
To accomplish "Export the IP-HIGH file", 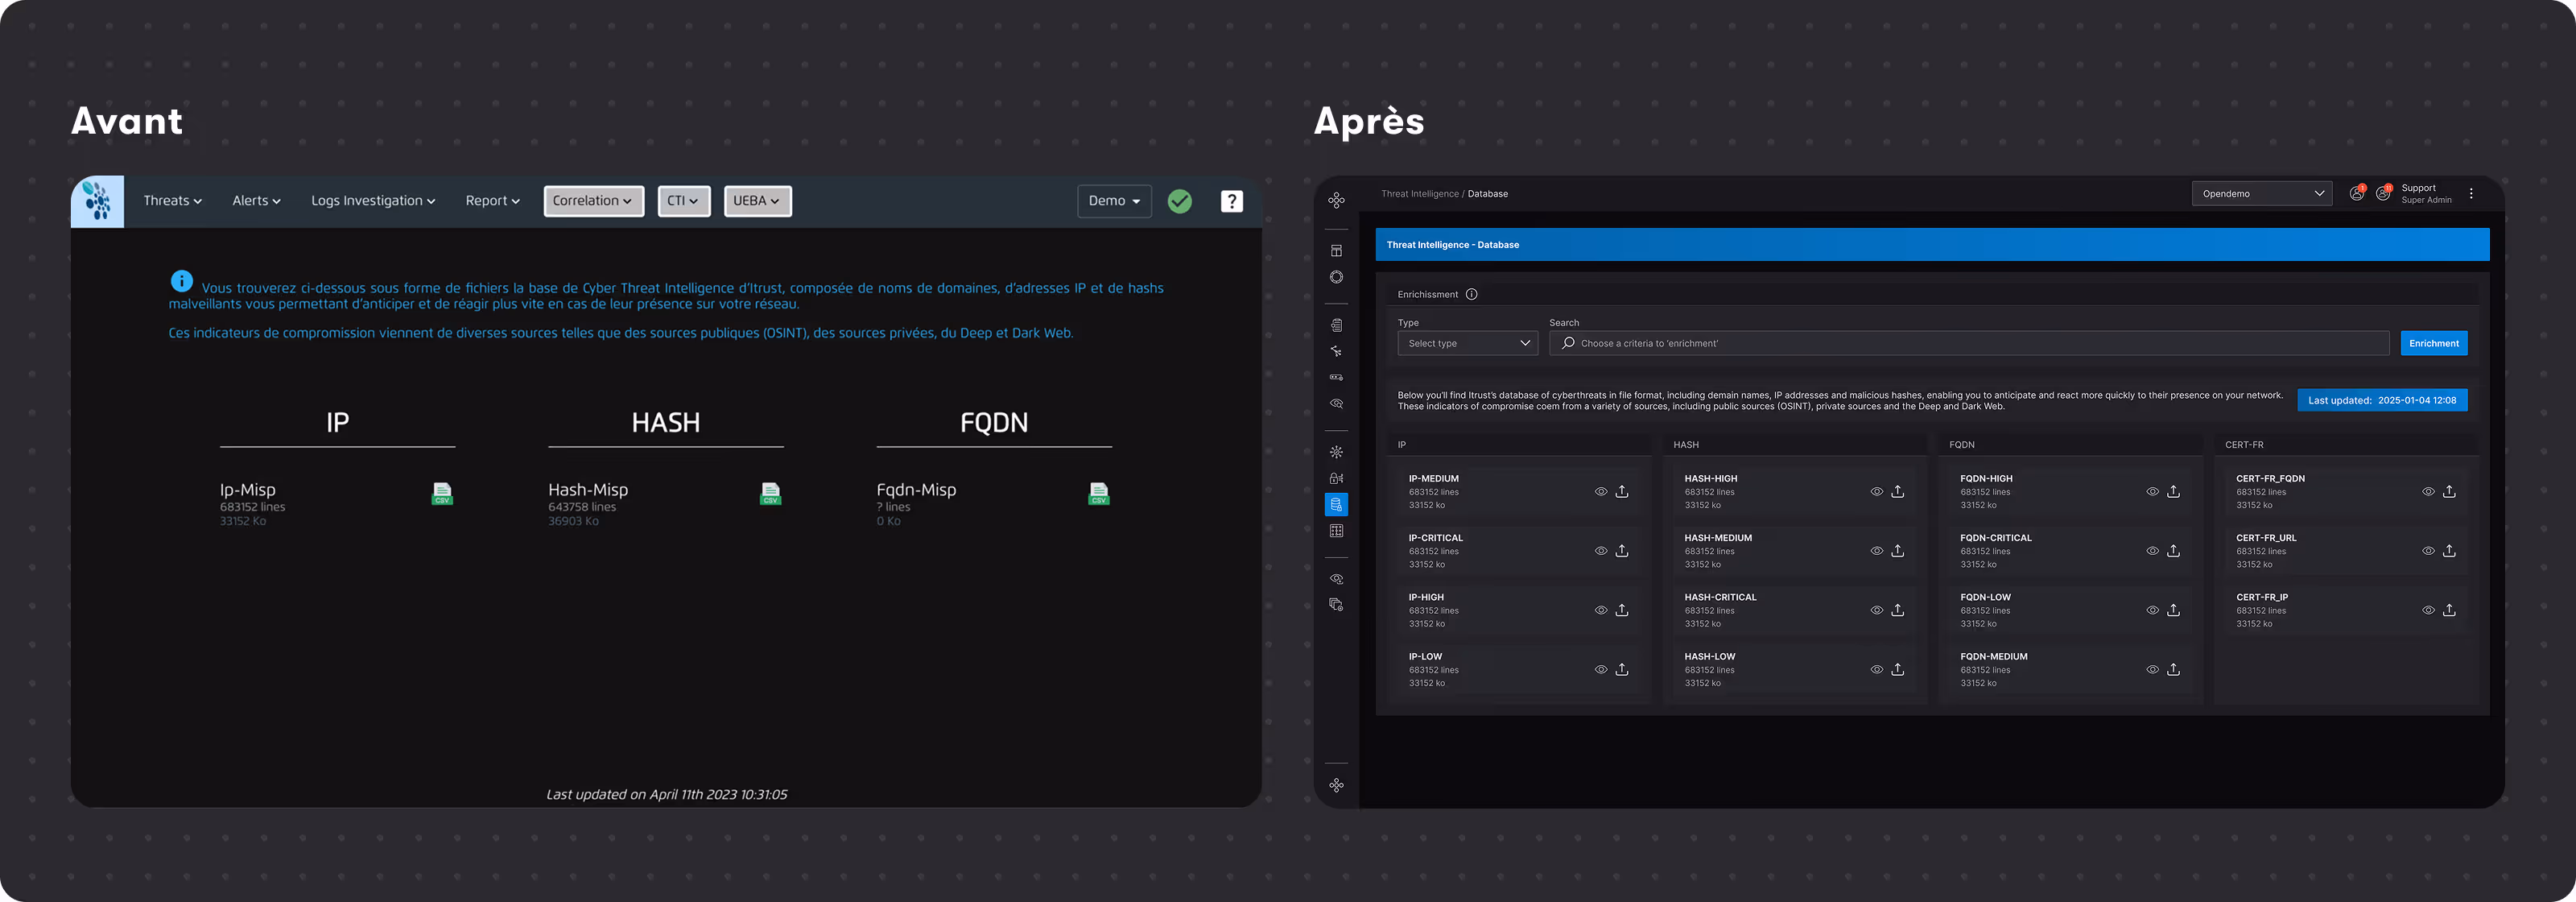I will click(1622, 610).
